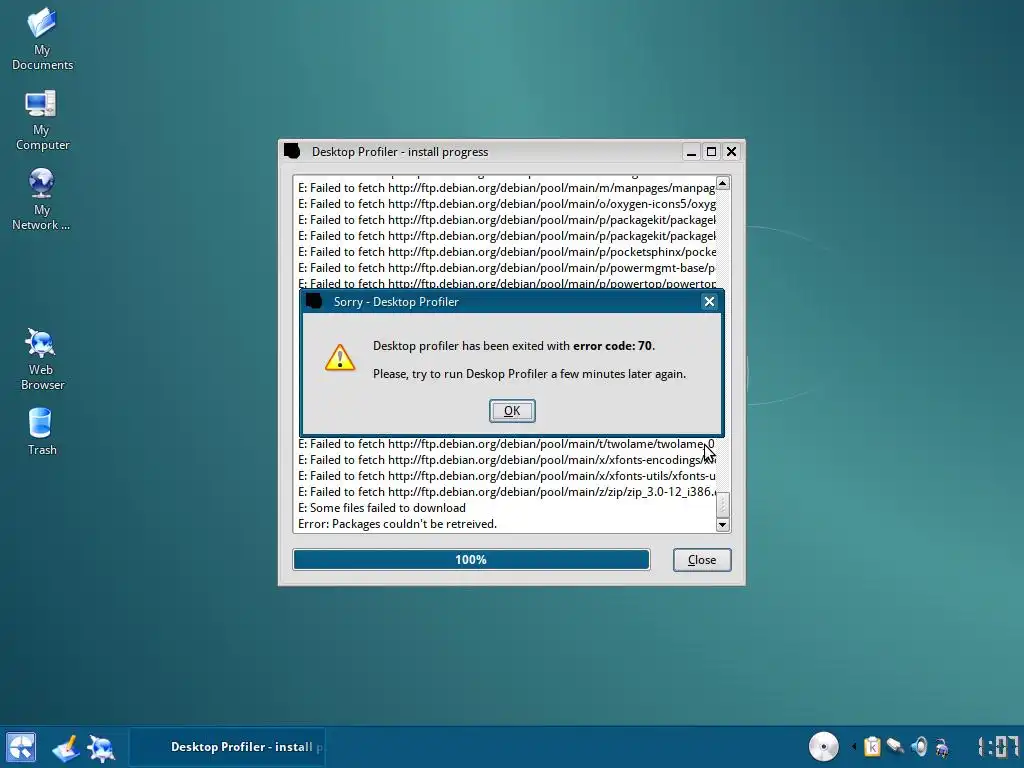
Task: Click OK in the Sorry dialog
Action: 512,411
